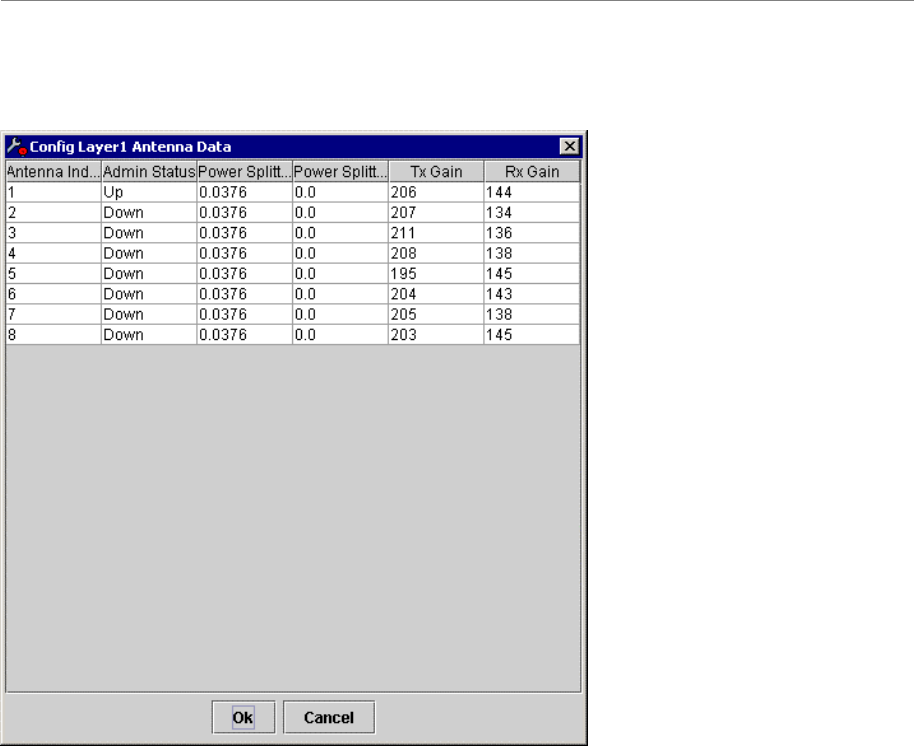The image size is (914, 746).
Task: Click the 0.0376 power splitter cell in row 4
Action: tap(244, 254)
